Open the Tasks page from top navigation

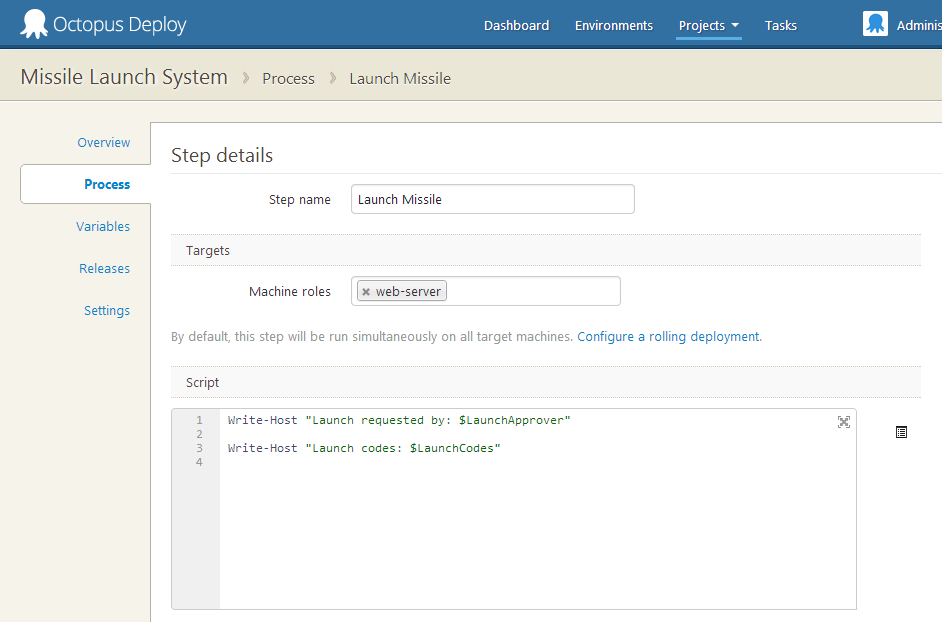[780, 26]
